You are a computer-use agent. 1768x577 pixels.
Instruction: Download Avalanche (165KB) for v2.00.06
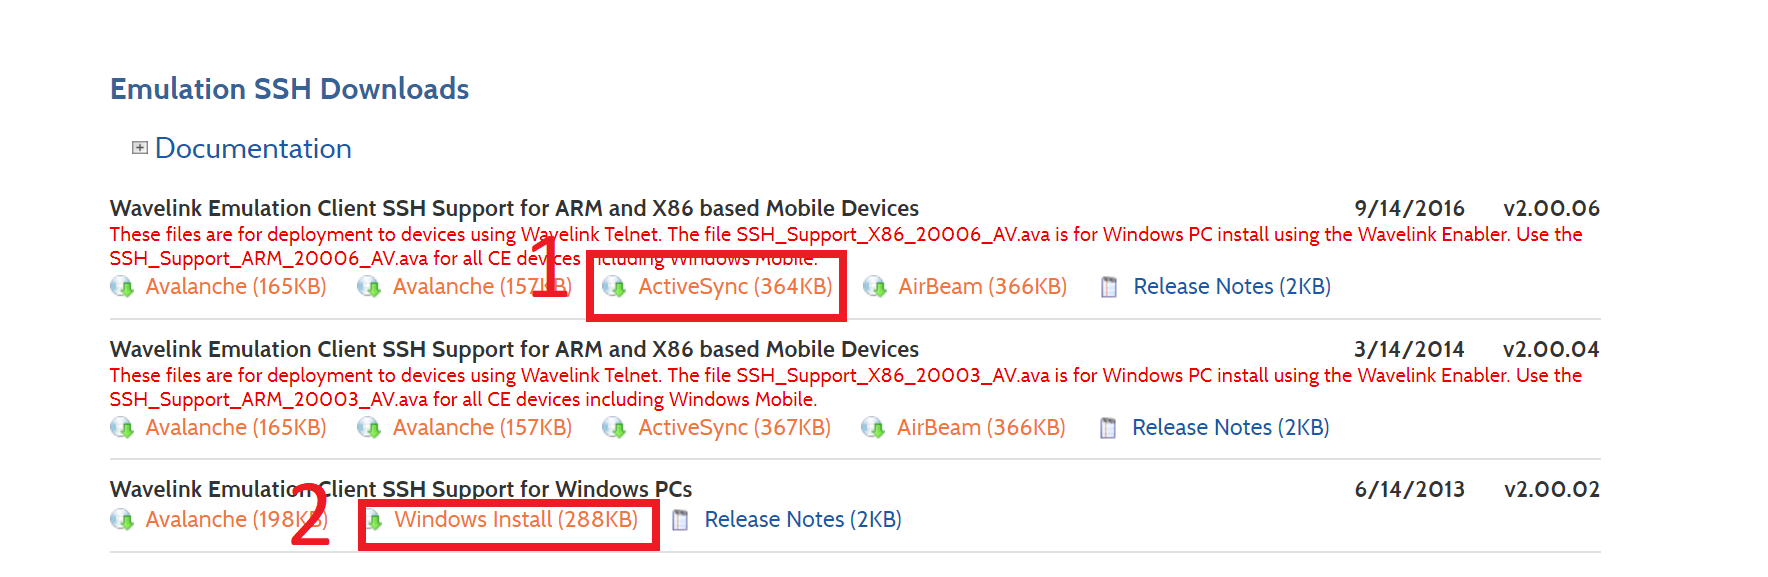point(236,287)
